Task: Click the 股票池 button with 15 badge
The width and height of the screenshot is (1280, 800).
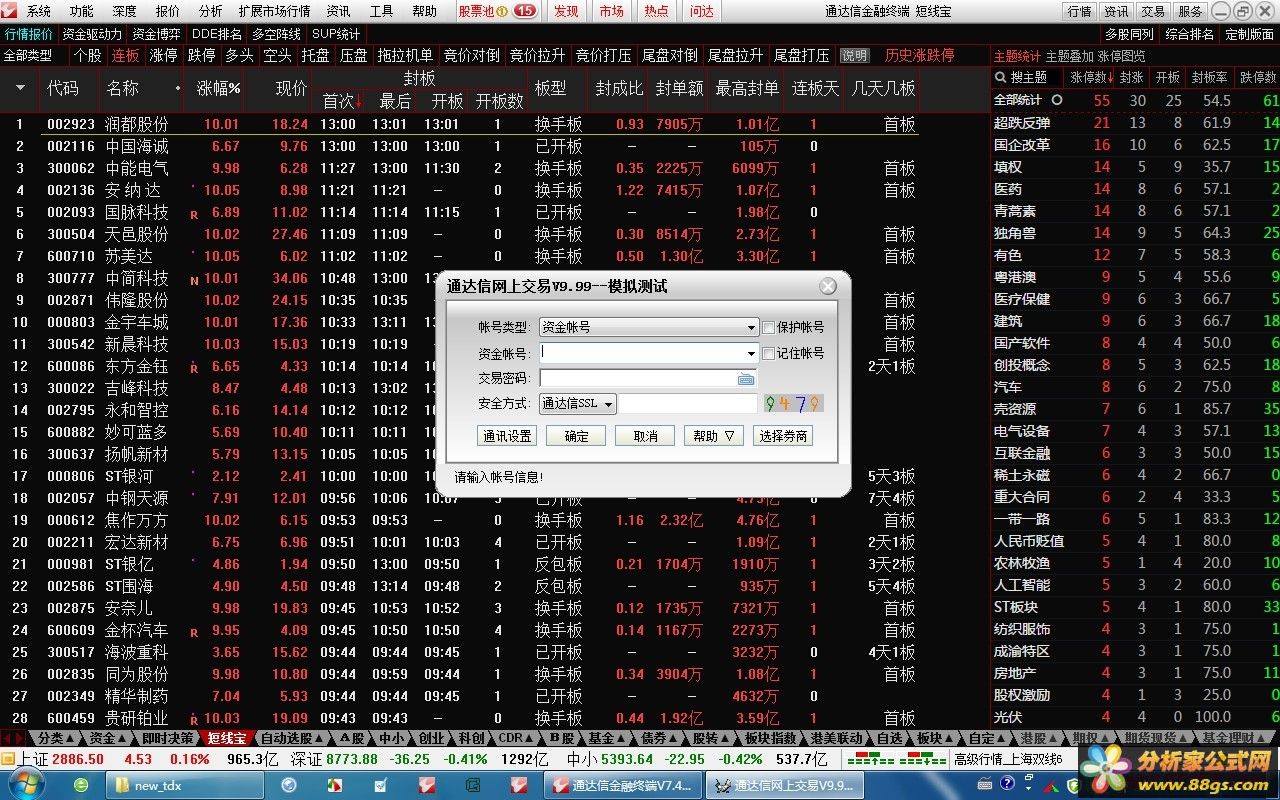Action: tap(497, 11)
